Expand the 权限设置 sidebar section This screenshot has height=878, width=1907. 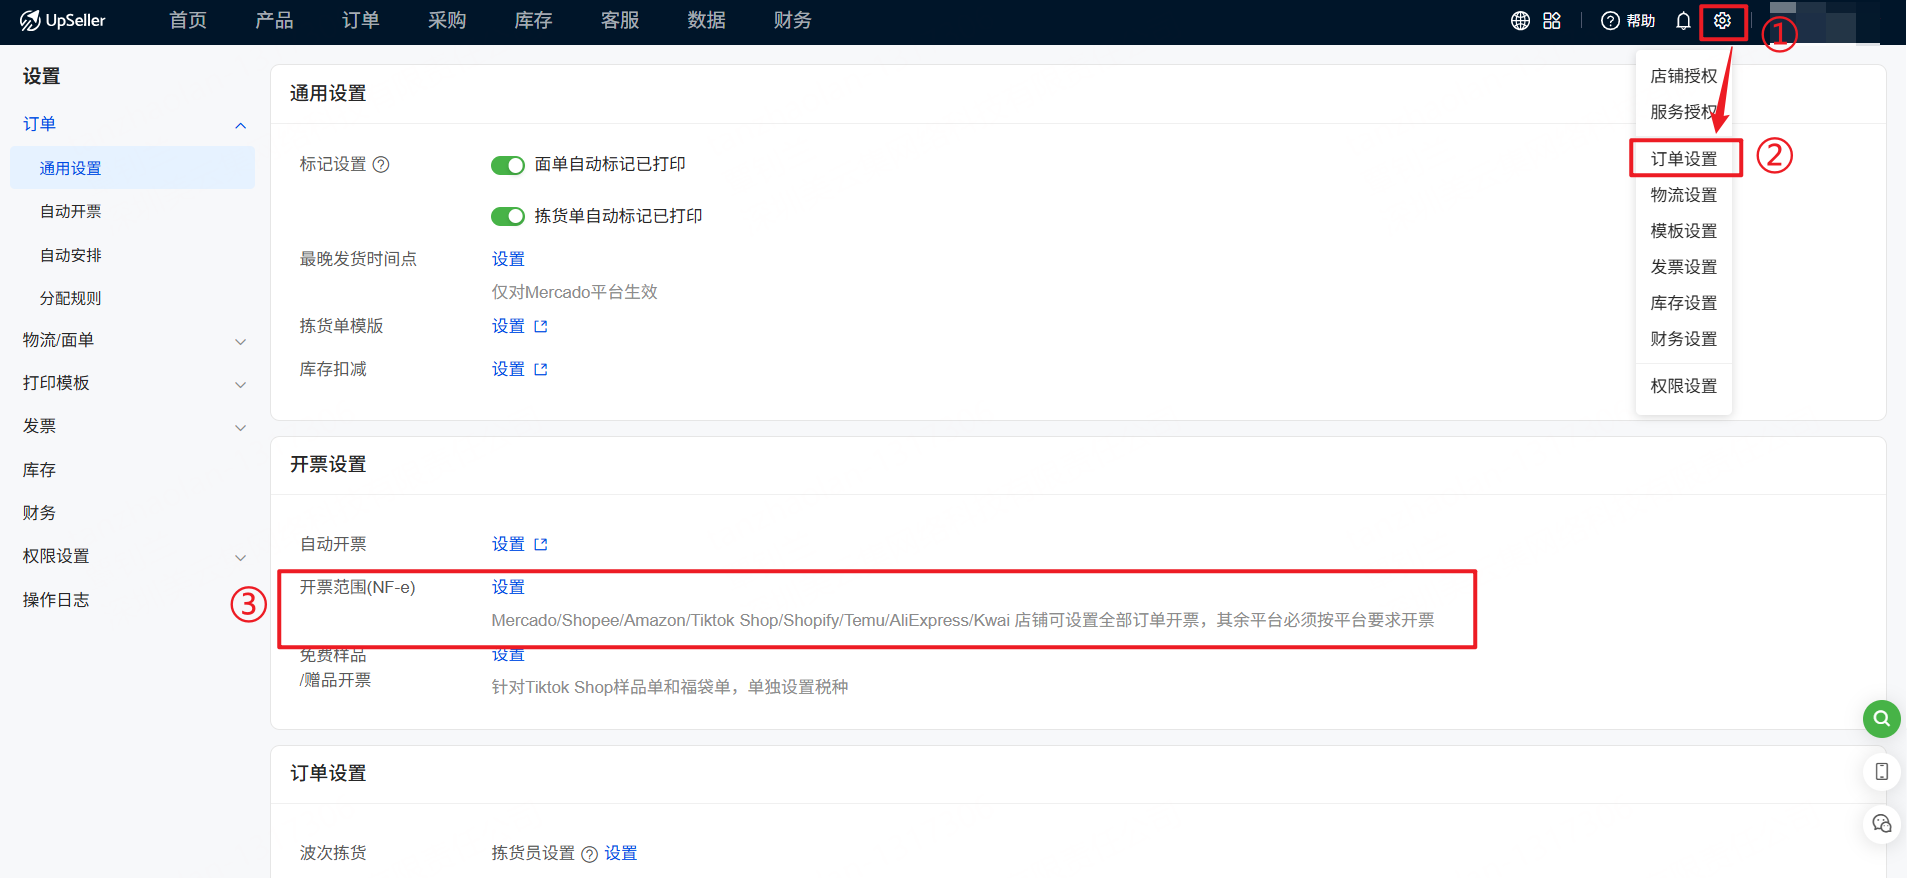click(x=240, y=558)
